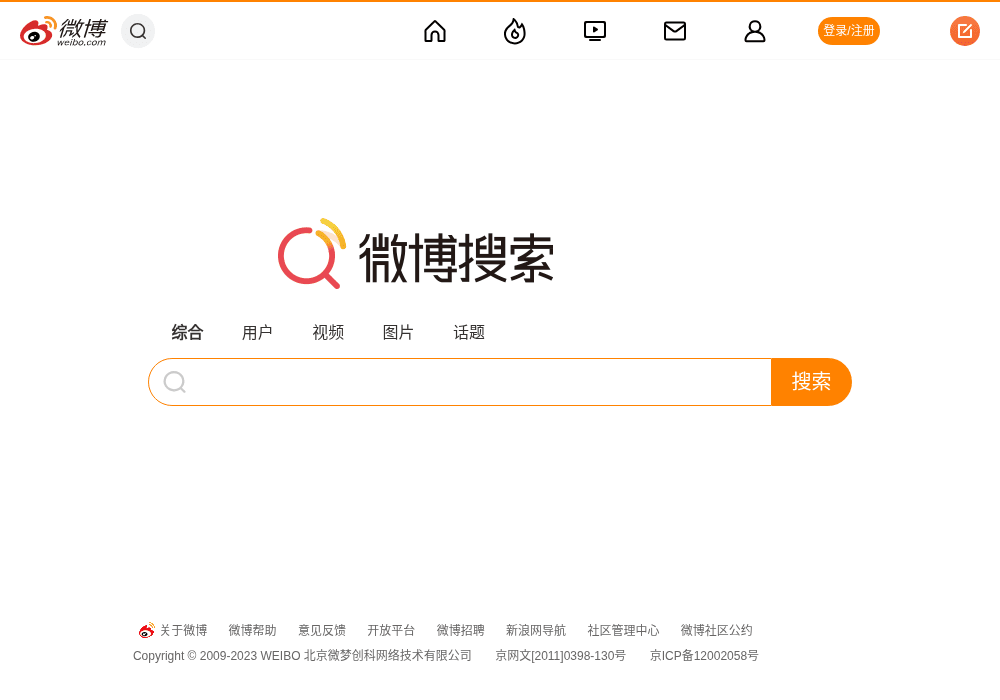
Task: Select the 综合 search tab
Action: (x=187, y=332)
